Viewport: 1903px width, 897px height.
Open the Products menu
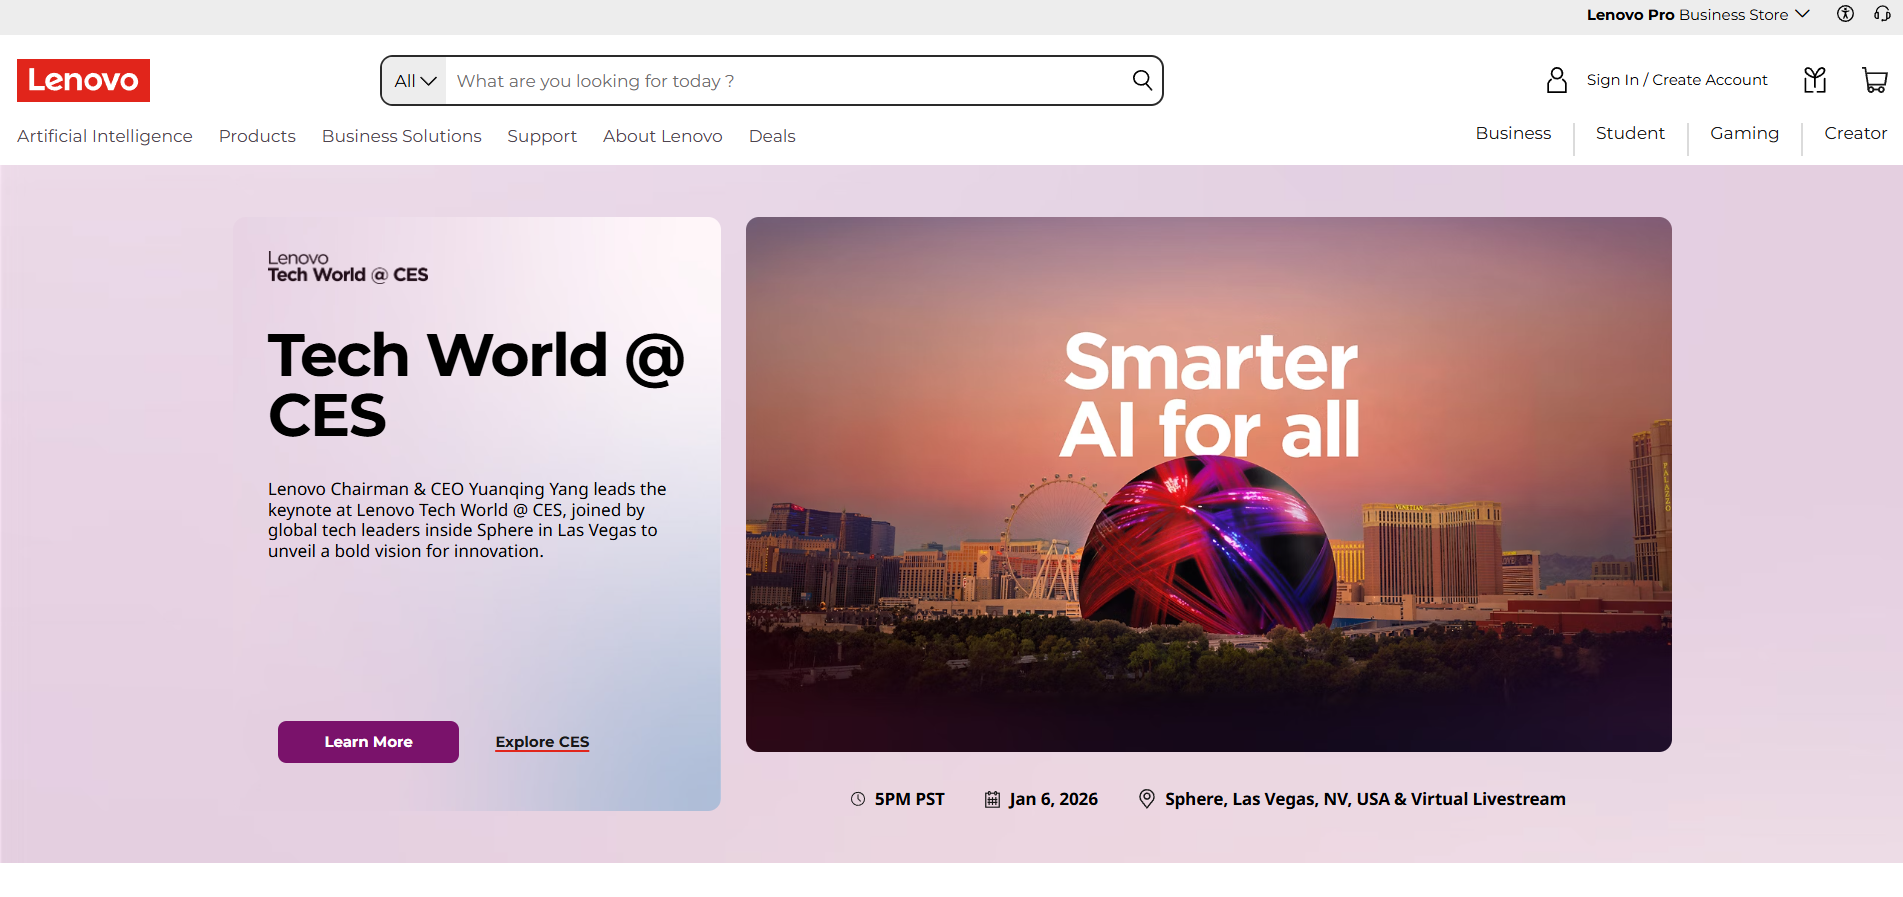[x=257, y=136]
